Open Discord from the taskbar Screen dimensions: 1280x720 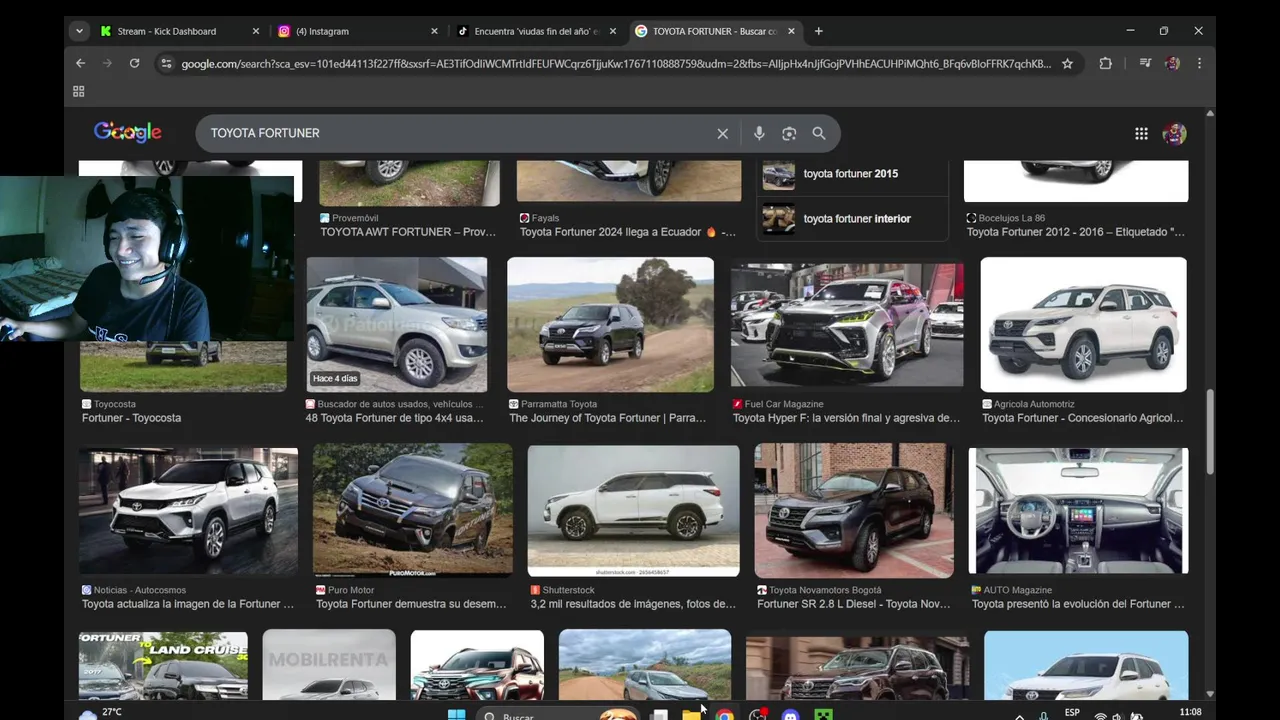point(791,715)
